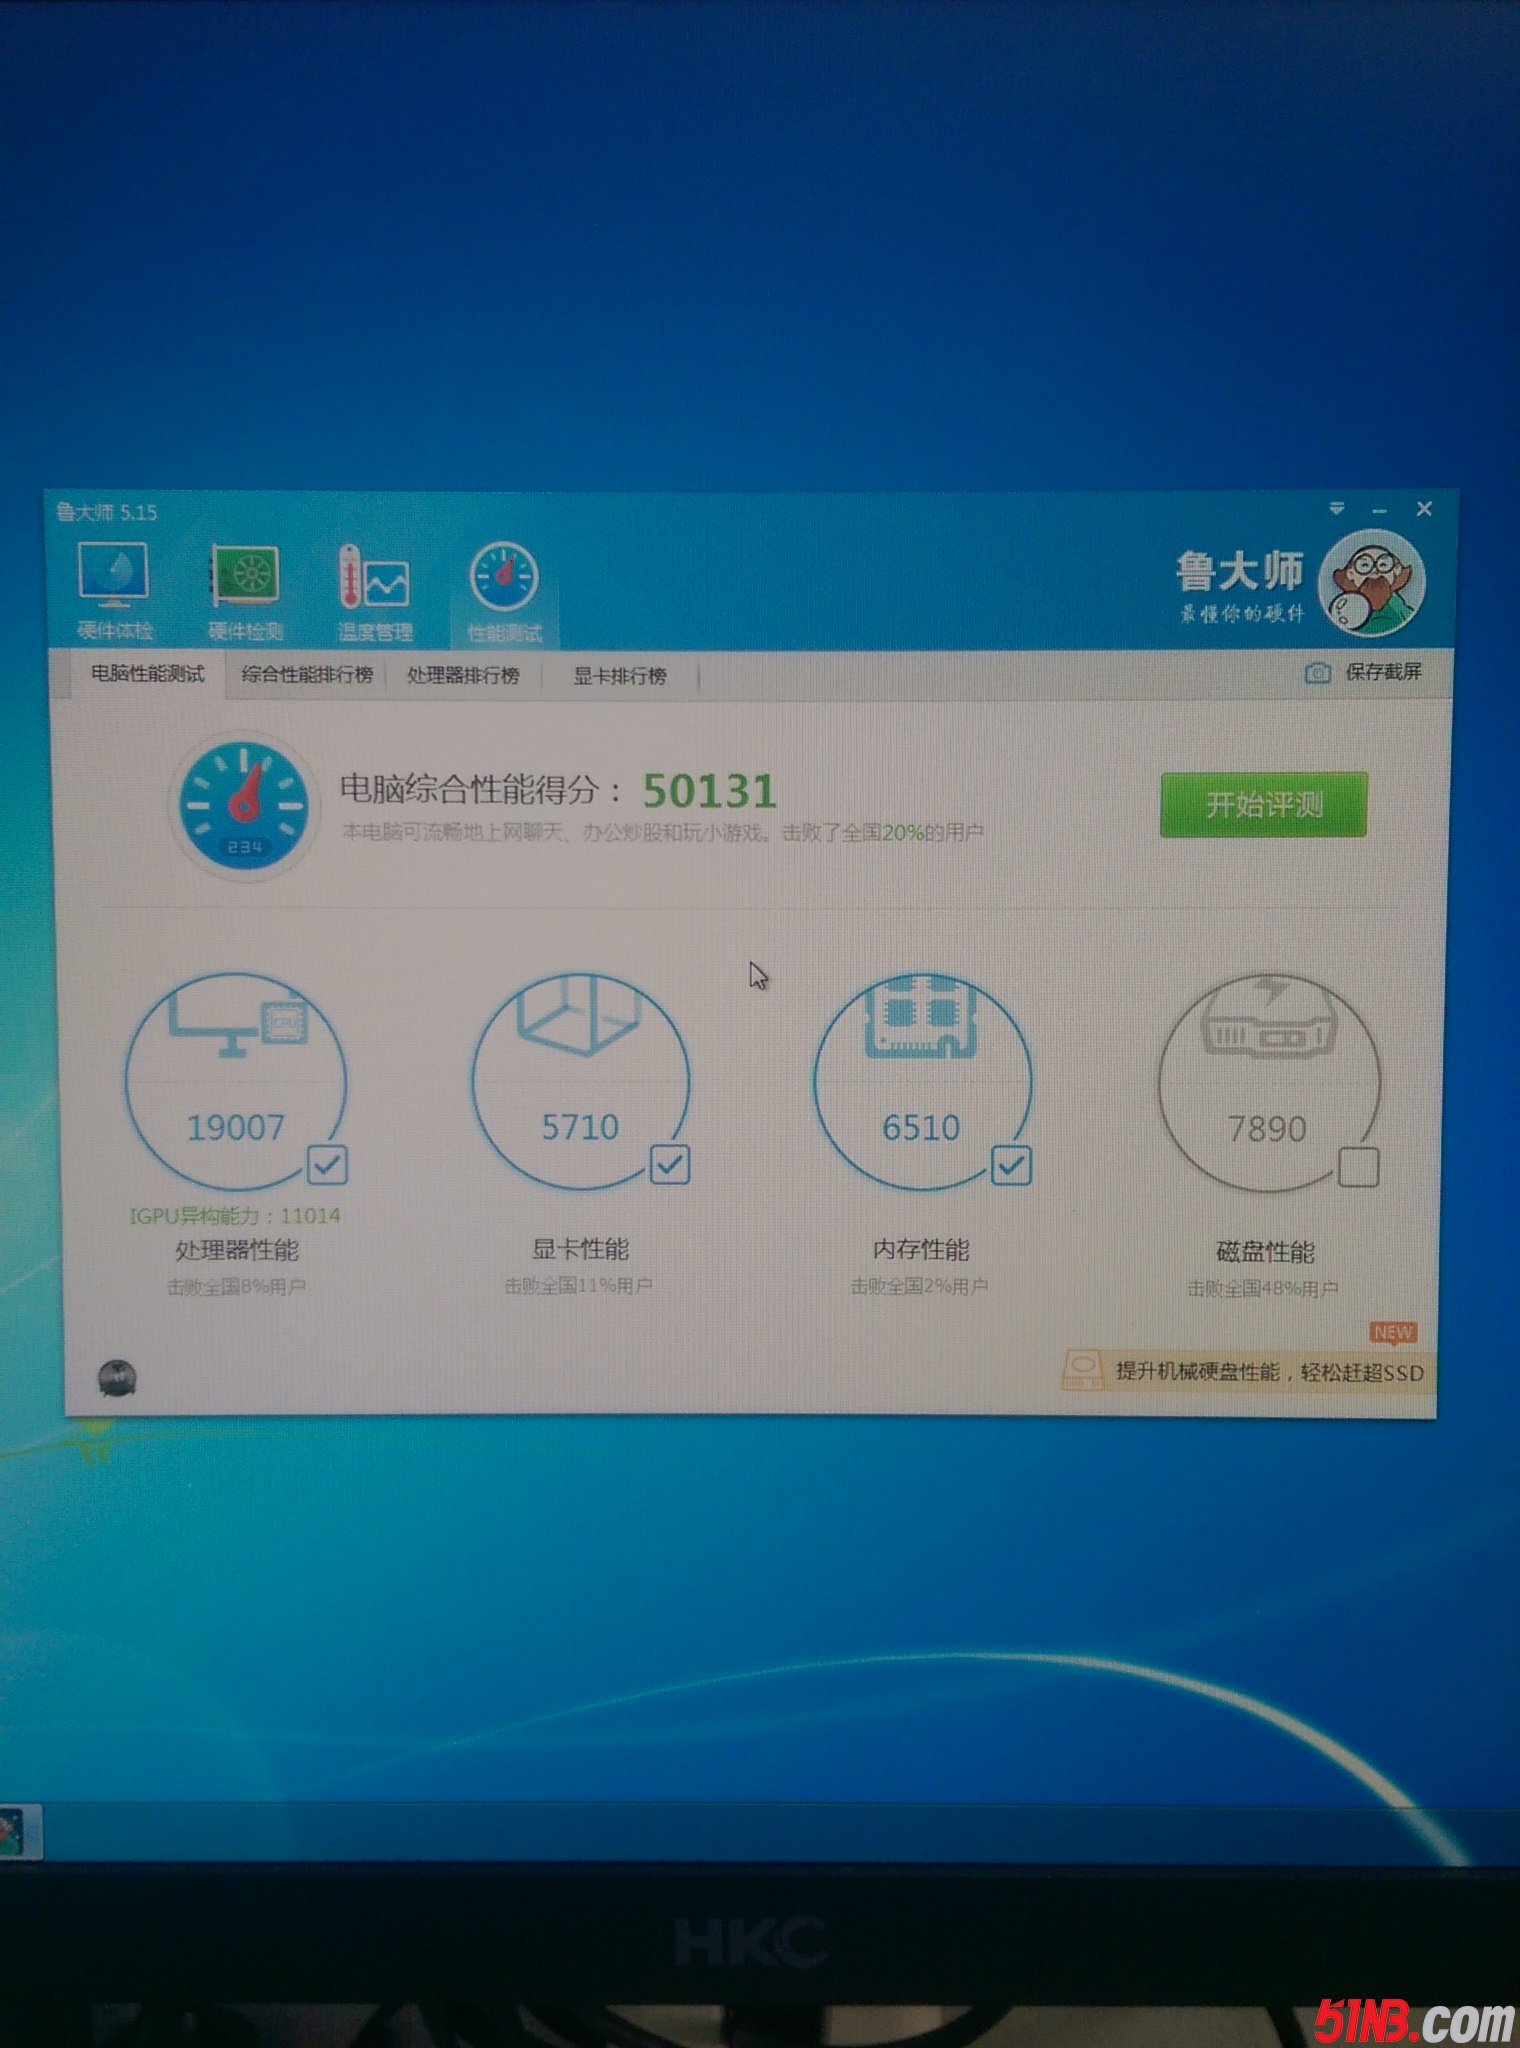Enable the 磁盘性能 test checkbox
The width and height of the screenshot is (1520, 2048).
pos(1358,1167)
